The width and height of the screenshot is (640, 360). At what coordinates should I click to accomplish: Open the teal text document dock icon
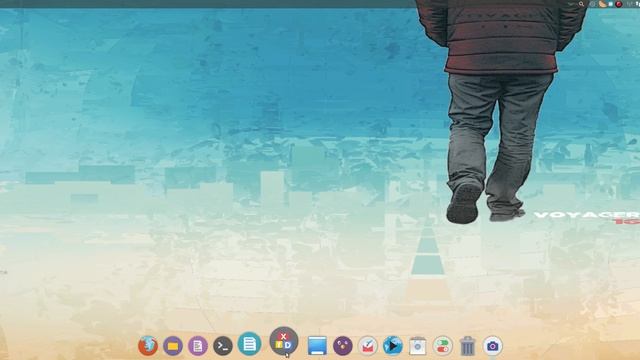[249, 344]
